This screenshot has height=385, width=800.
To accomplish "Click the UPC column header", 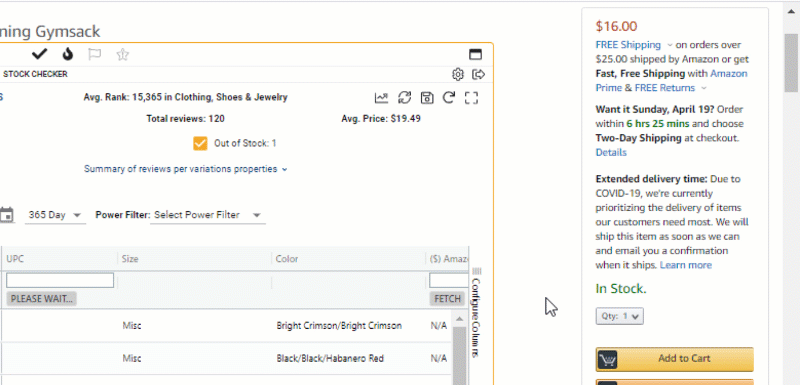I will [x=15, y=259].
